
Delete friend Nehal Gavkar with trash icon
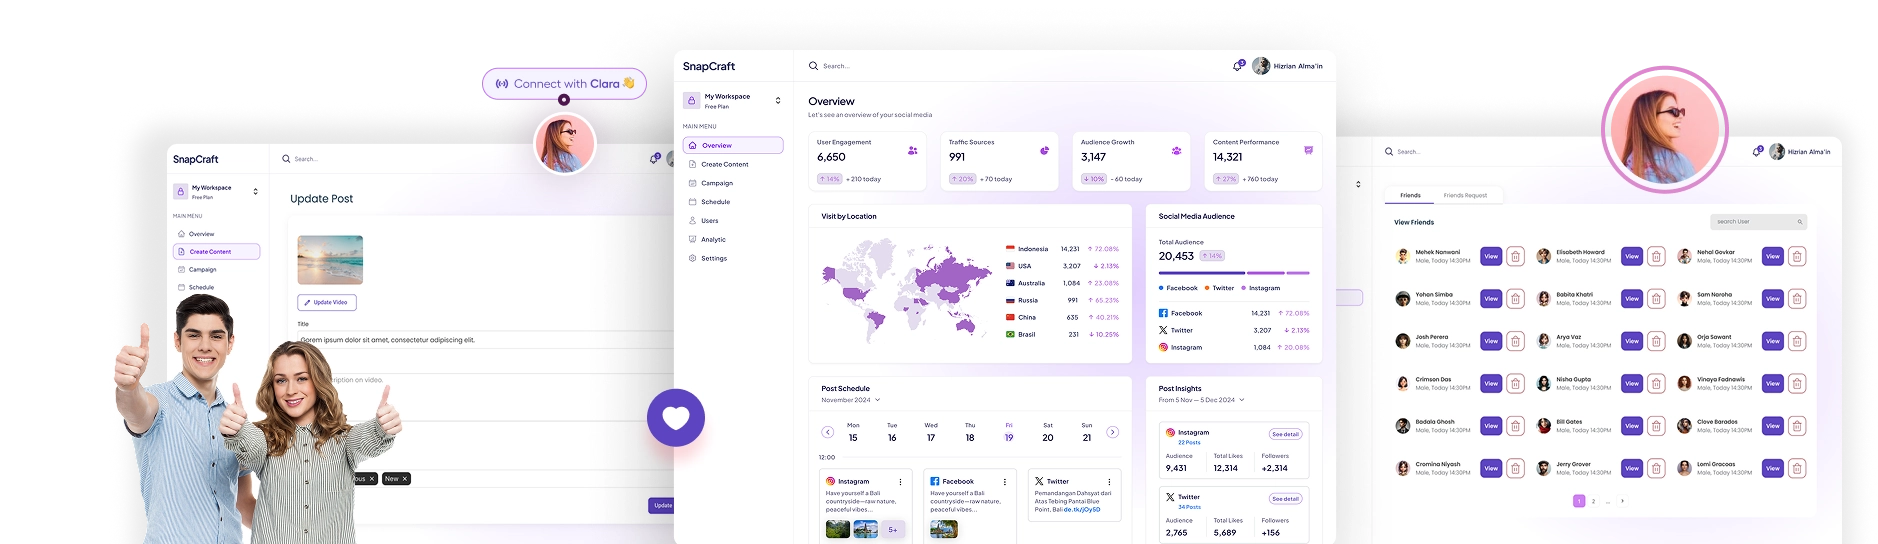[x=1797, y=257]
